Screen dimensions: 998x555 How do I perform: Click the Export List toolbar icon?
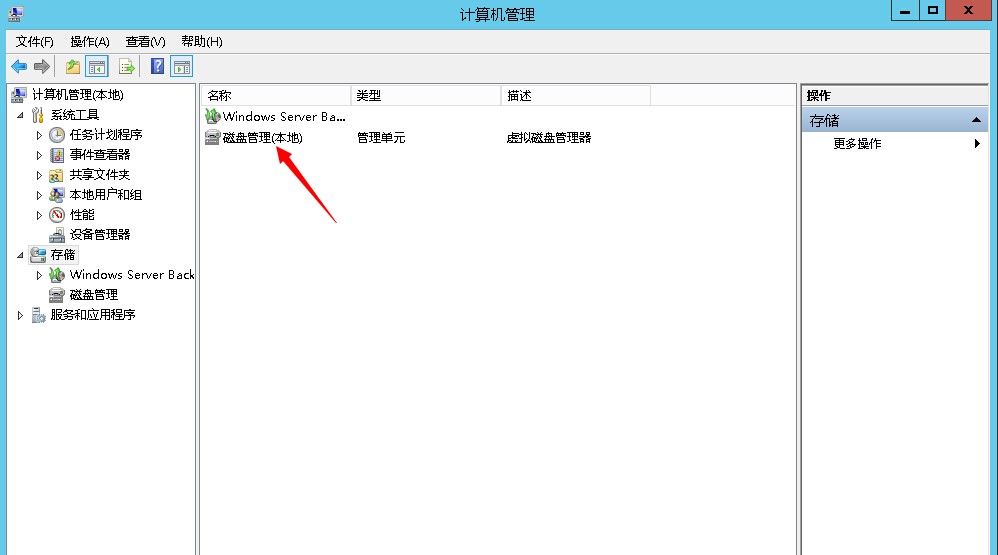[127, 67]
